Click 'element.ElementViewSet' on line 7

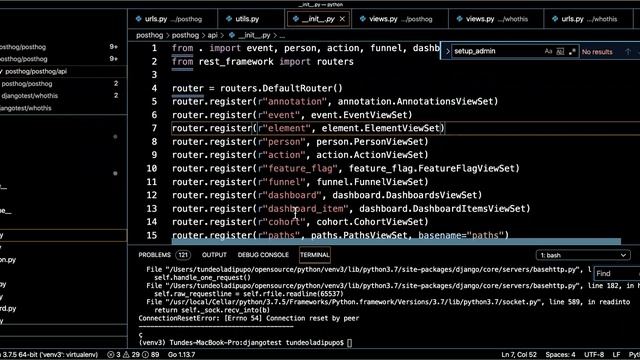coord(380,128)
